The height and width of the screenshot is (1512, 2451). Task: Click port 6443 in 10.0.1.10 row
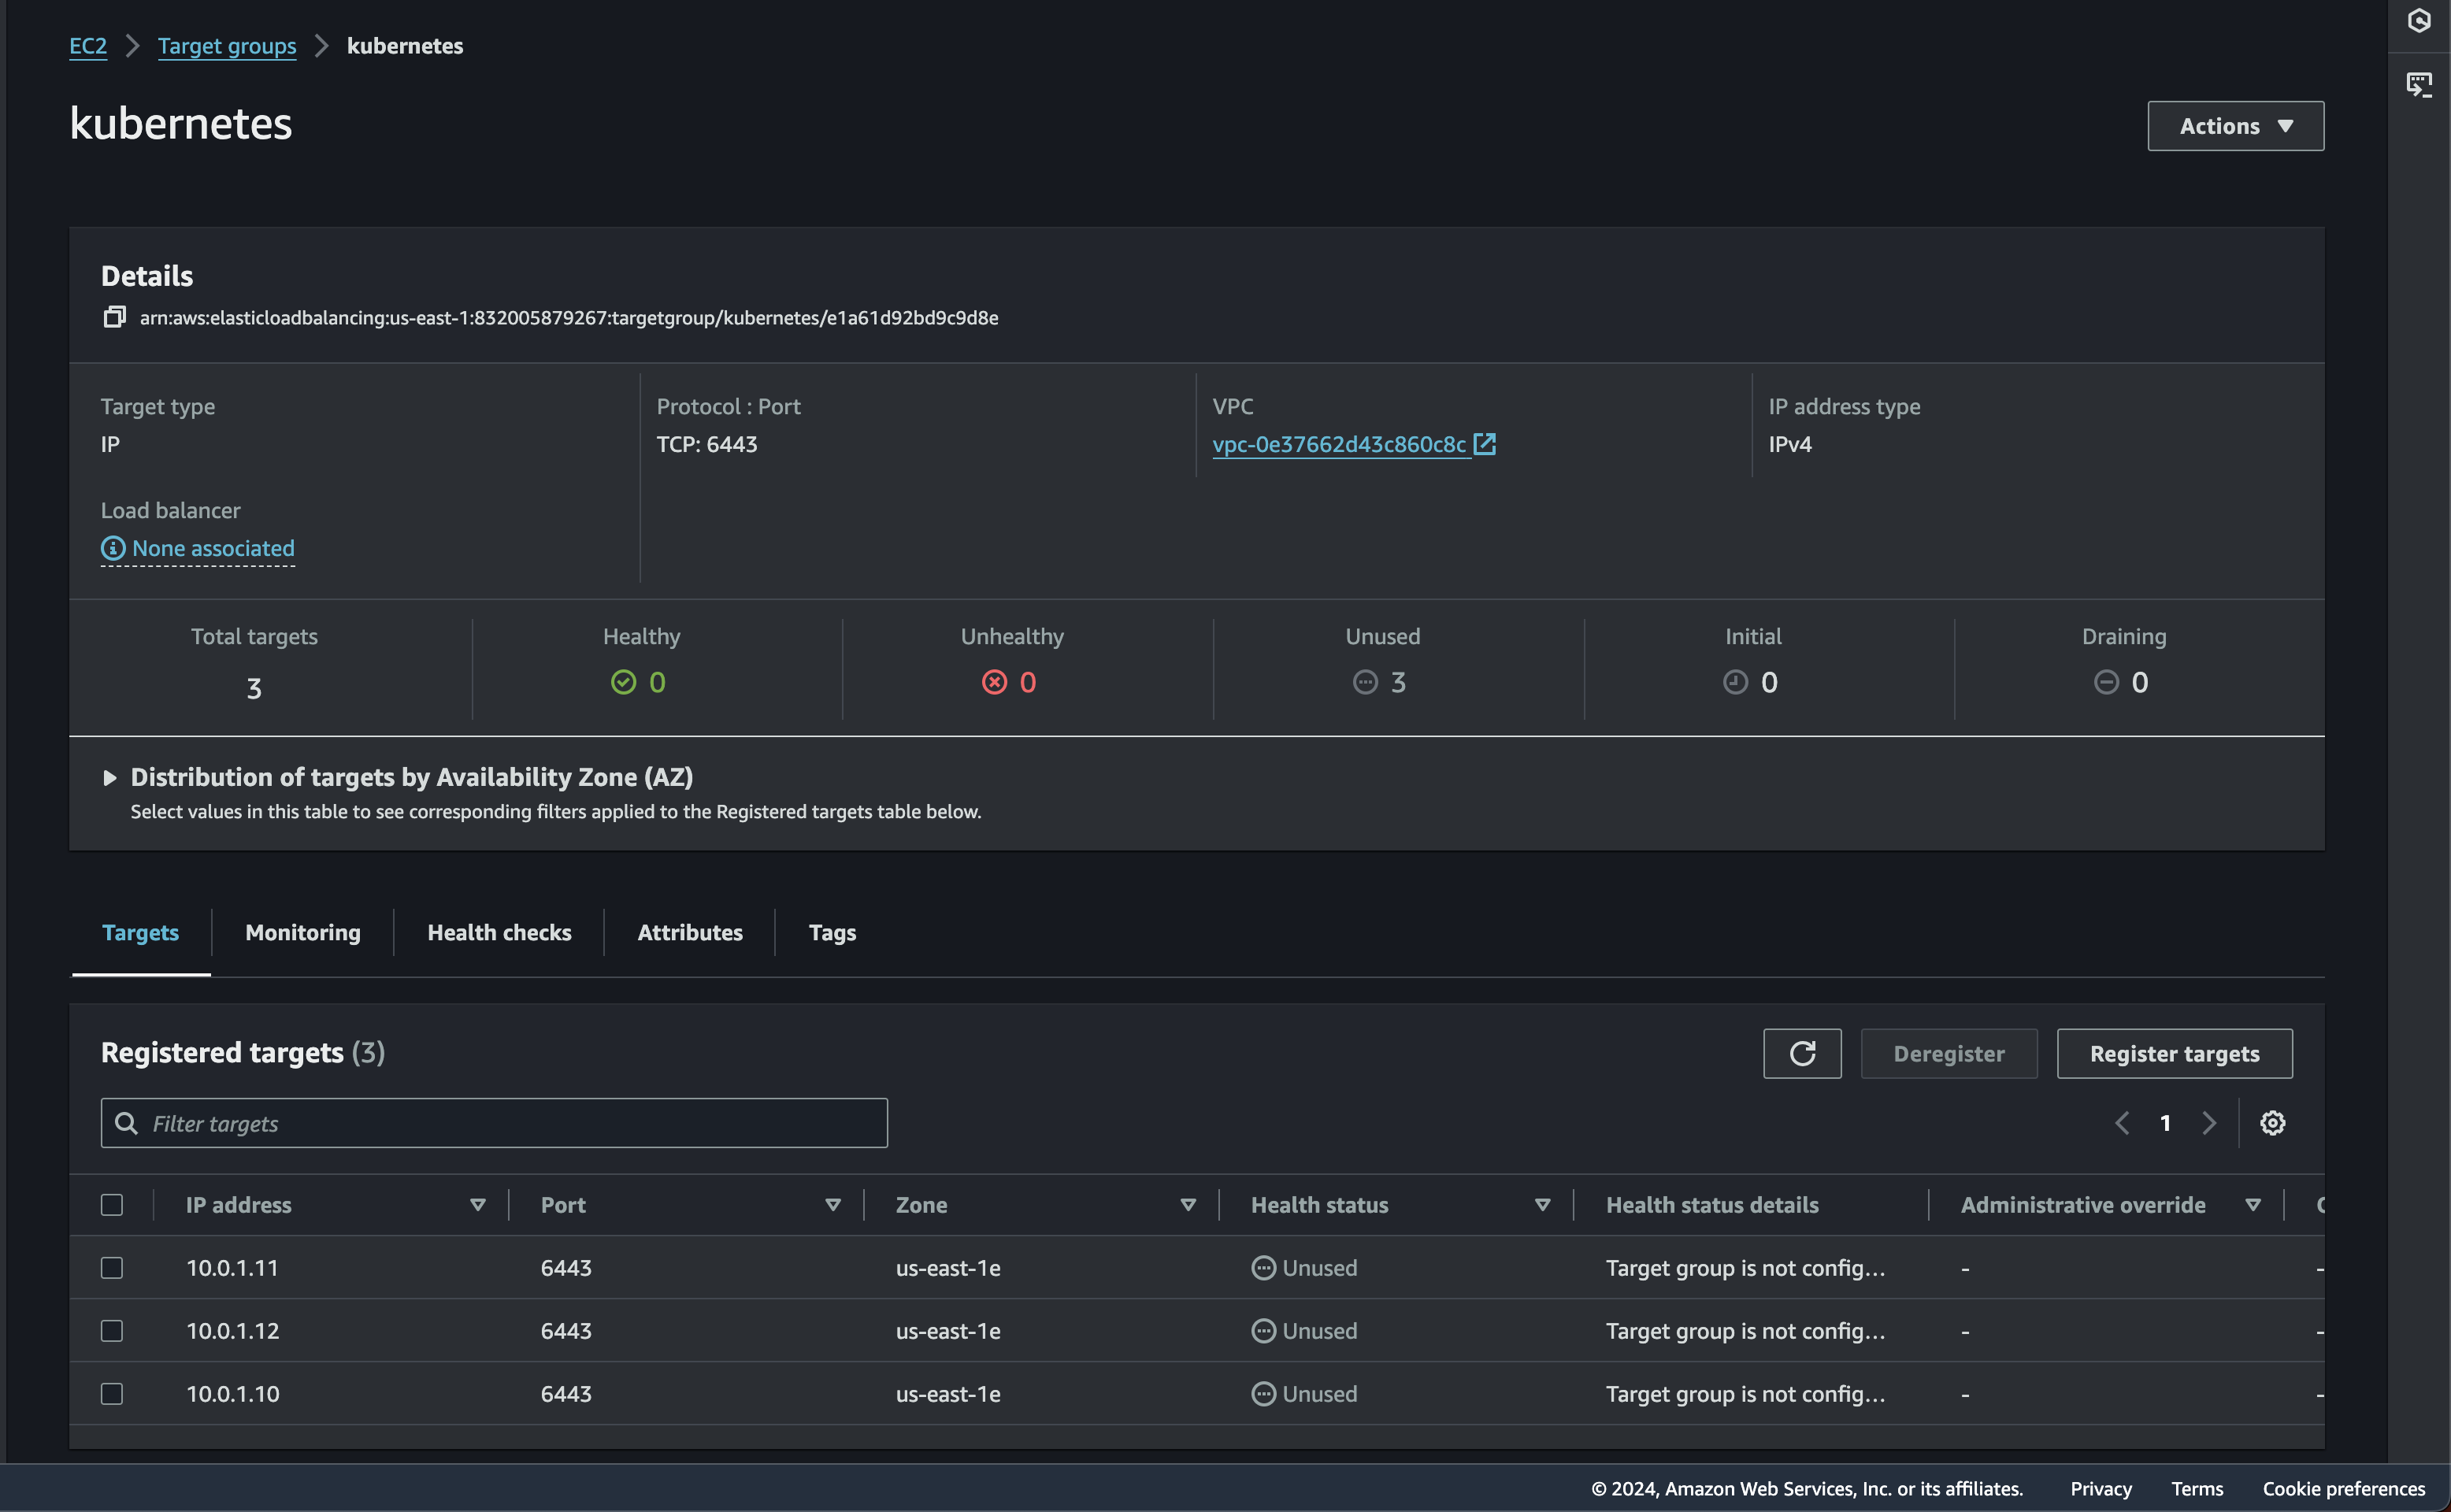pos(566,1394)
